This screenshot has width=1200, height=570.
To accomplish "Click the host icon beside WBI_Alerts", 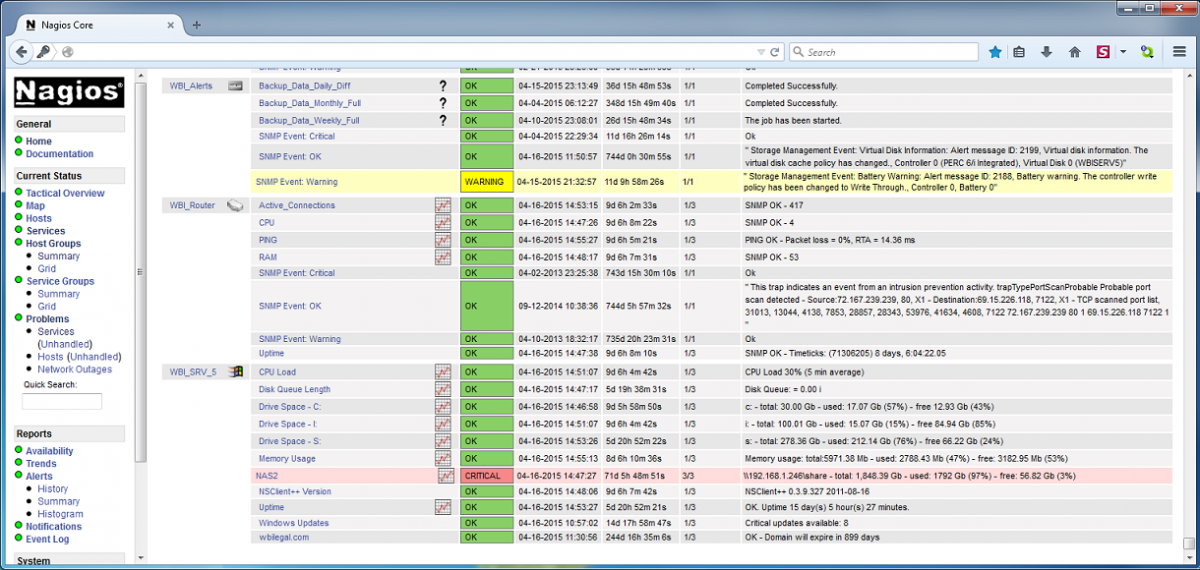I will click(236, 86).
